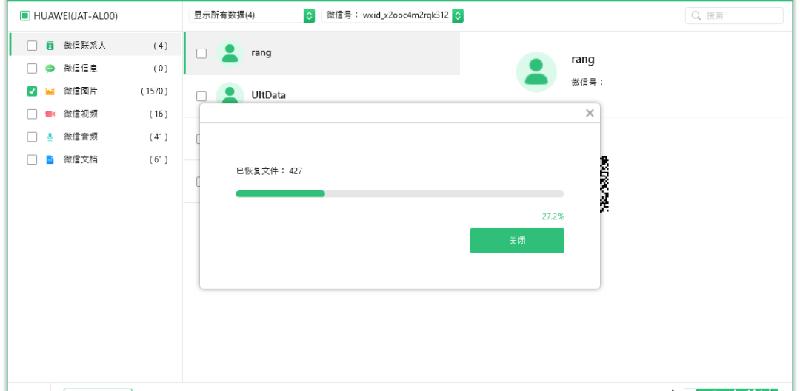Select the UltData contact checkbox
800x391 pixels.
(x=202, y=95)
